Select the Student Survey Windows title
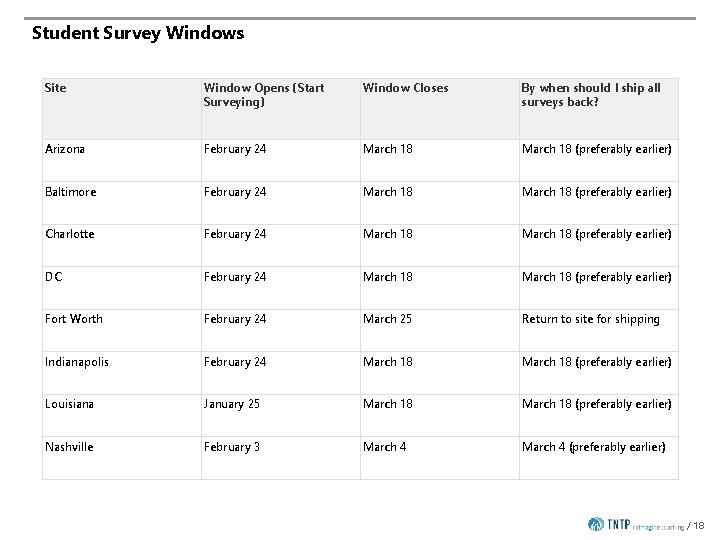Viewport: 720px width, 540px height. [138, 33]
